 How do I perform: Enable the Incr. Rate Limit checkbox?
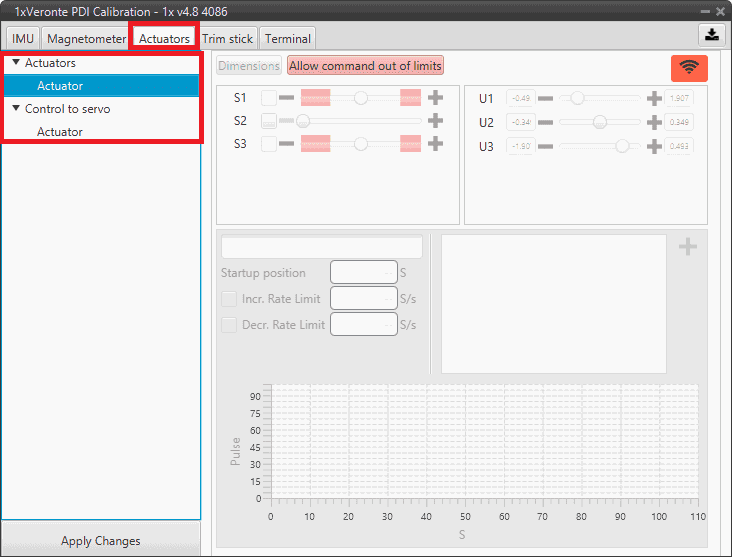pos(229,298)
